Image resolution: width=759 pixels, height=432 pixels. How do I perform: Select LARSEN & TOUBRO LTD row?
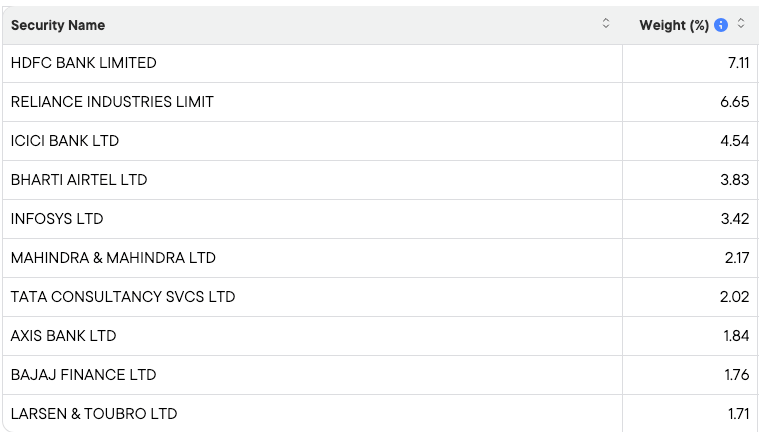pyautogui.click(x=94, y=414)
